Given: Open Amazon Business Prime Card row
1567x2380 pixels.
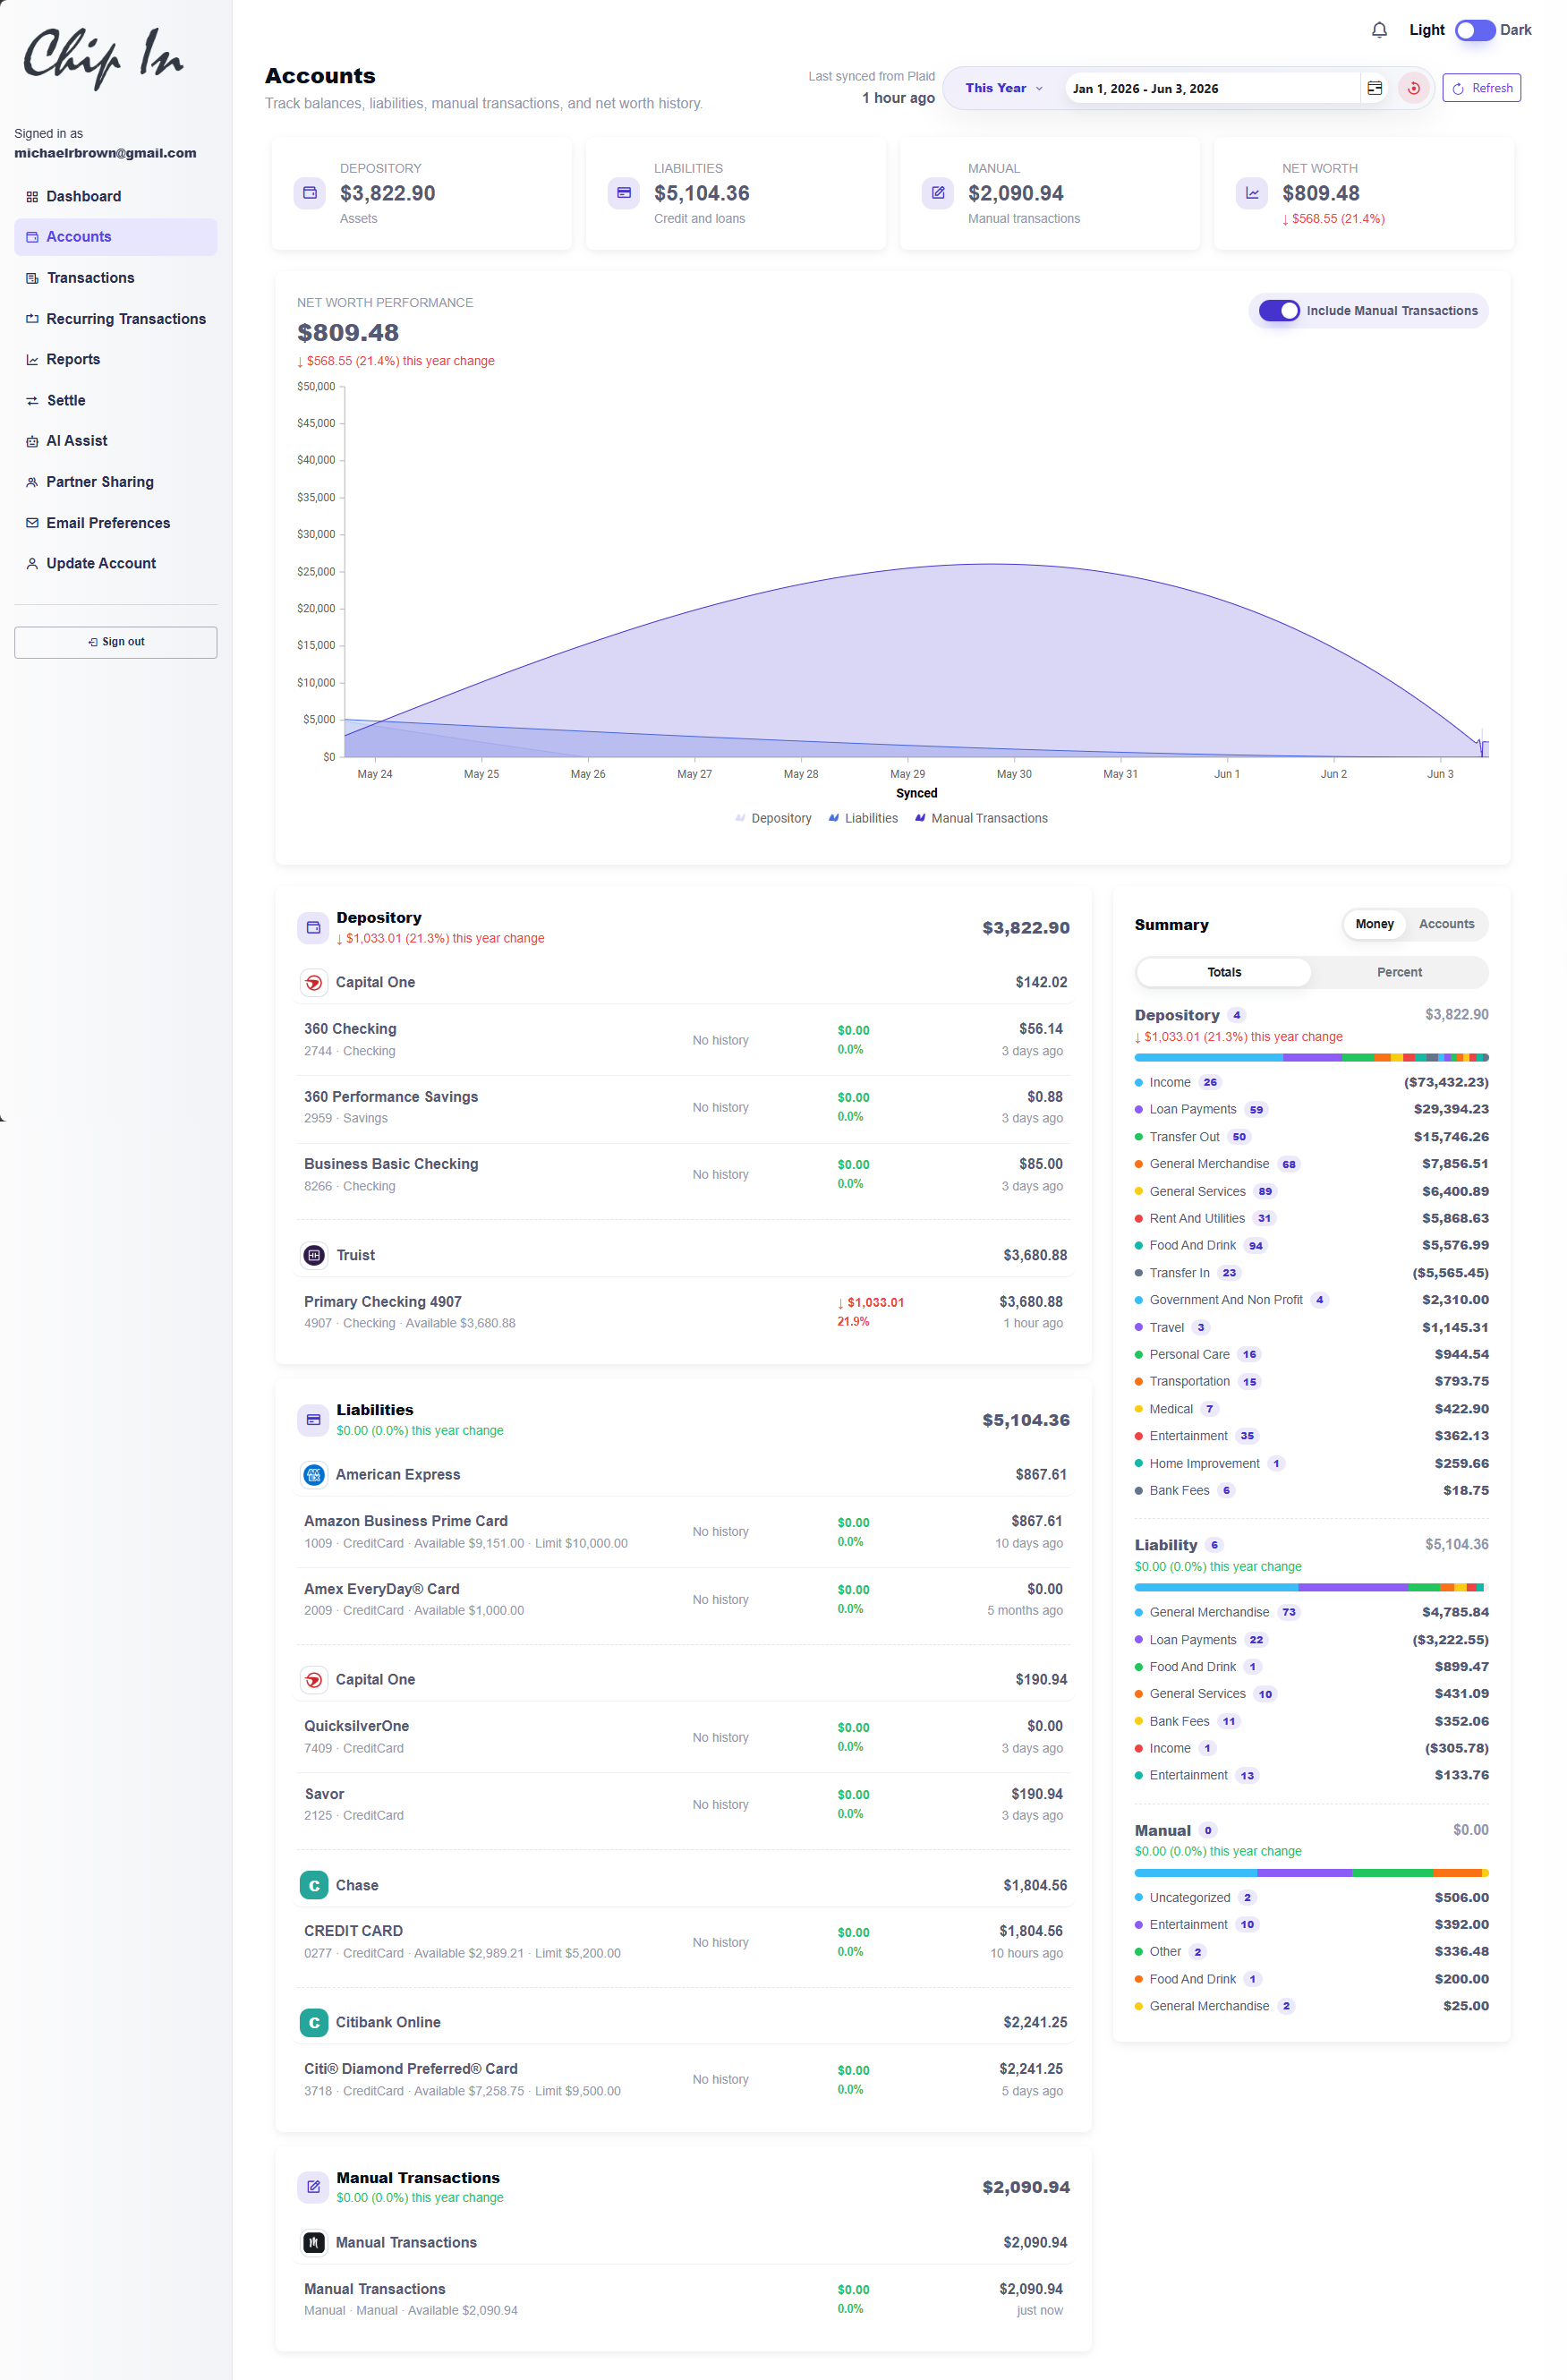Looking at the screenshot, I should (x=683, y=1532).
